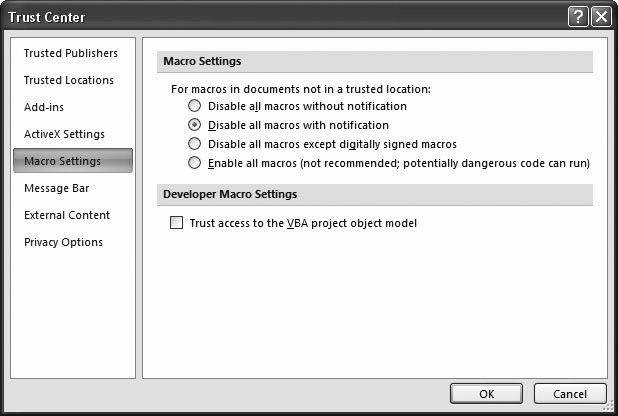Screen dimensions: 618x416
Task: Open the Trusted Publishers section
Action: pyautogui.click(x=70, y=53)
